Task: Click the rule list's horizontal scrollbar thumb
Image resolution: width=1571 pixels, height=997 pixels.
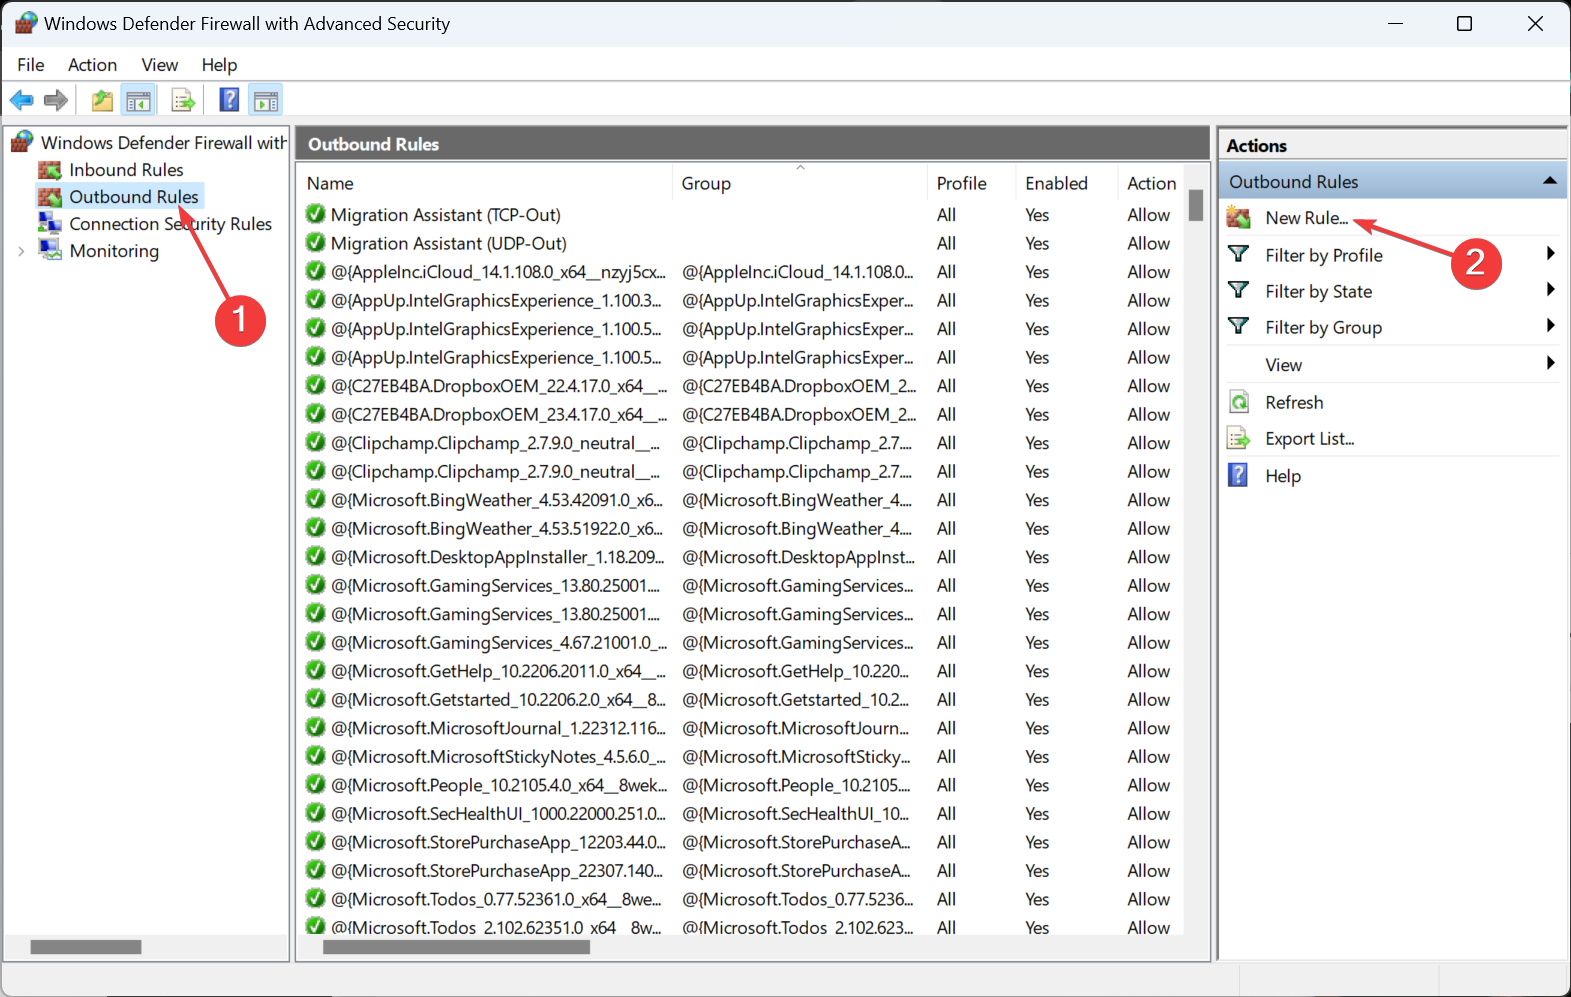Action: 456,947
